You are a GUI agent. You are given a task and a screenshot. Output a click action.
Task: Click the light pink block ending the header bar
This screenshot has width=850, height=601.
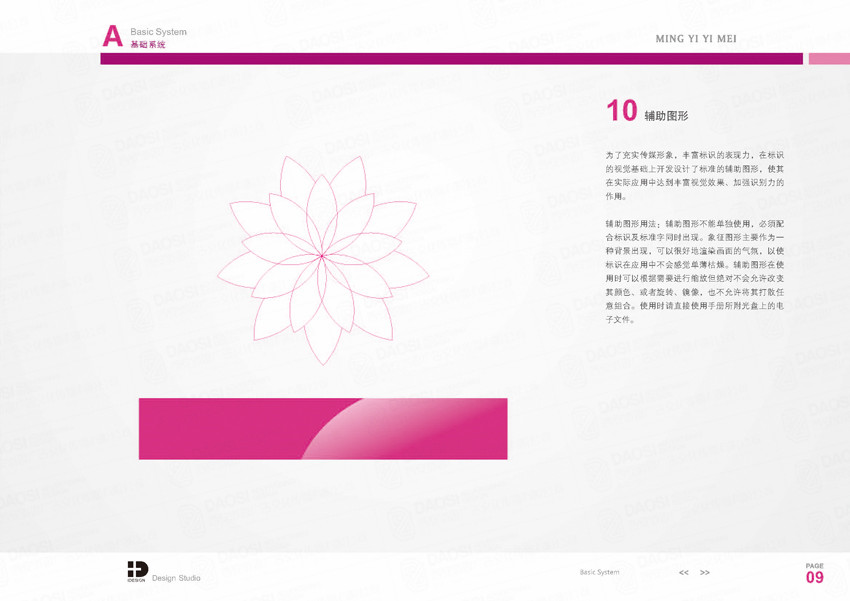click(828, 59)
